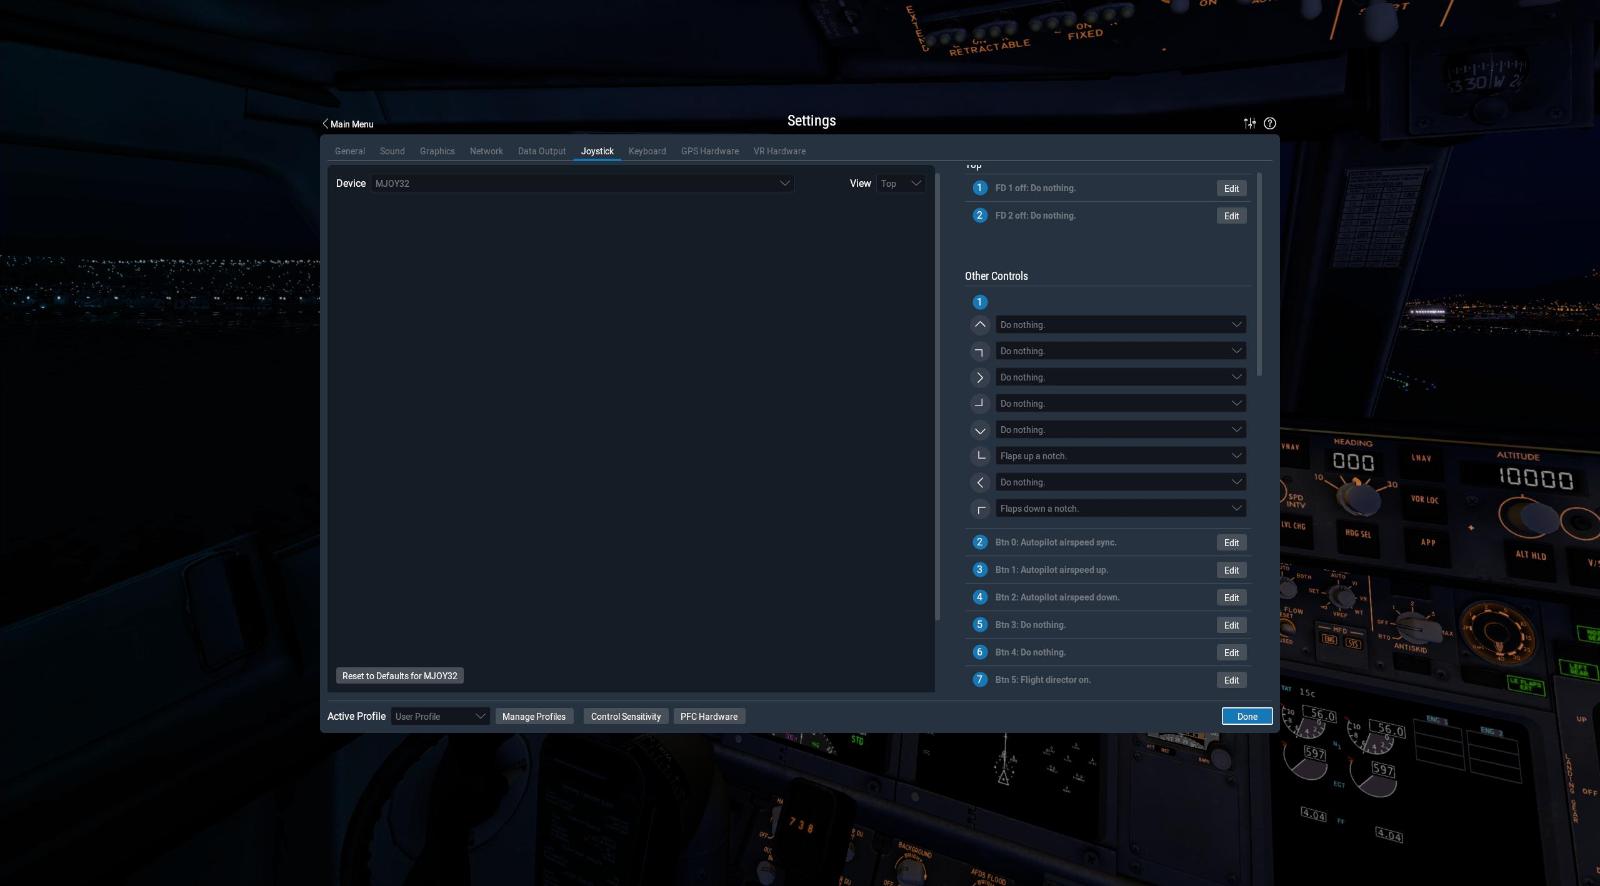Viewport: 1600px width, 886px height.
Task: Click hat switch badge 1 under Other Controls
Action: click(980, 302)
